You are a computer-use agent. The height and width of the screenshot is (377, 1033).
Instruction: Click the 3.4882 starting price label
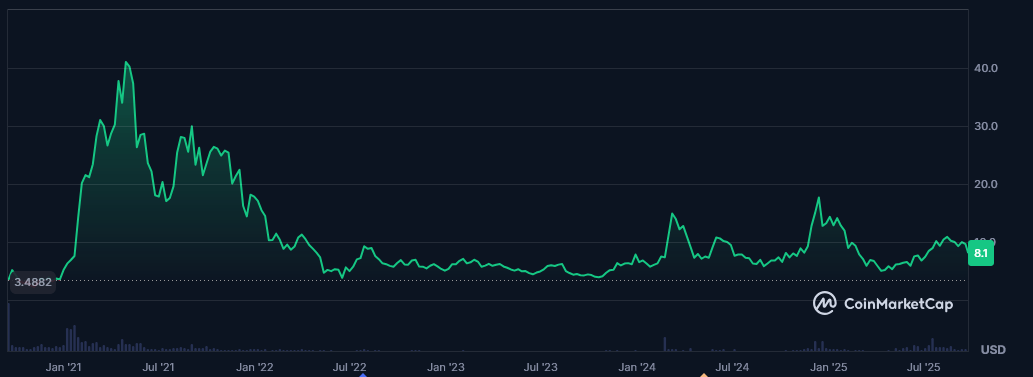tap(33, 282)
